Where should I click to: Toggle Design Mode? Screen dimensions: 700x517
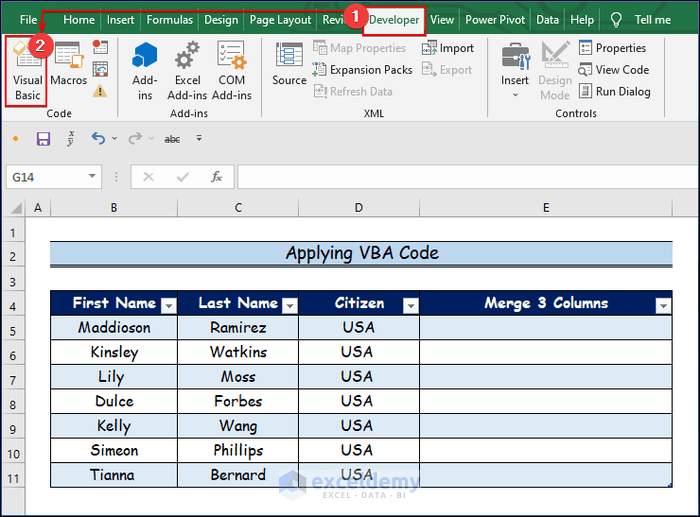pyautogui.click(x=555, y=71)
